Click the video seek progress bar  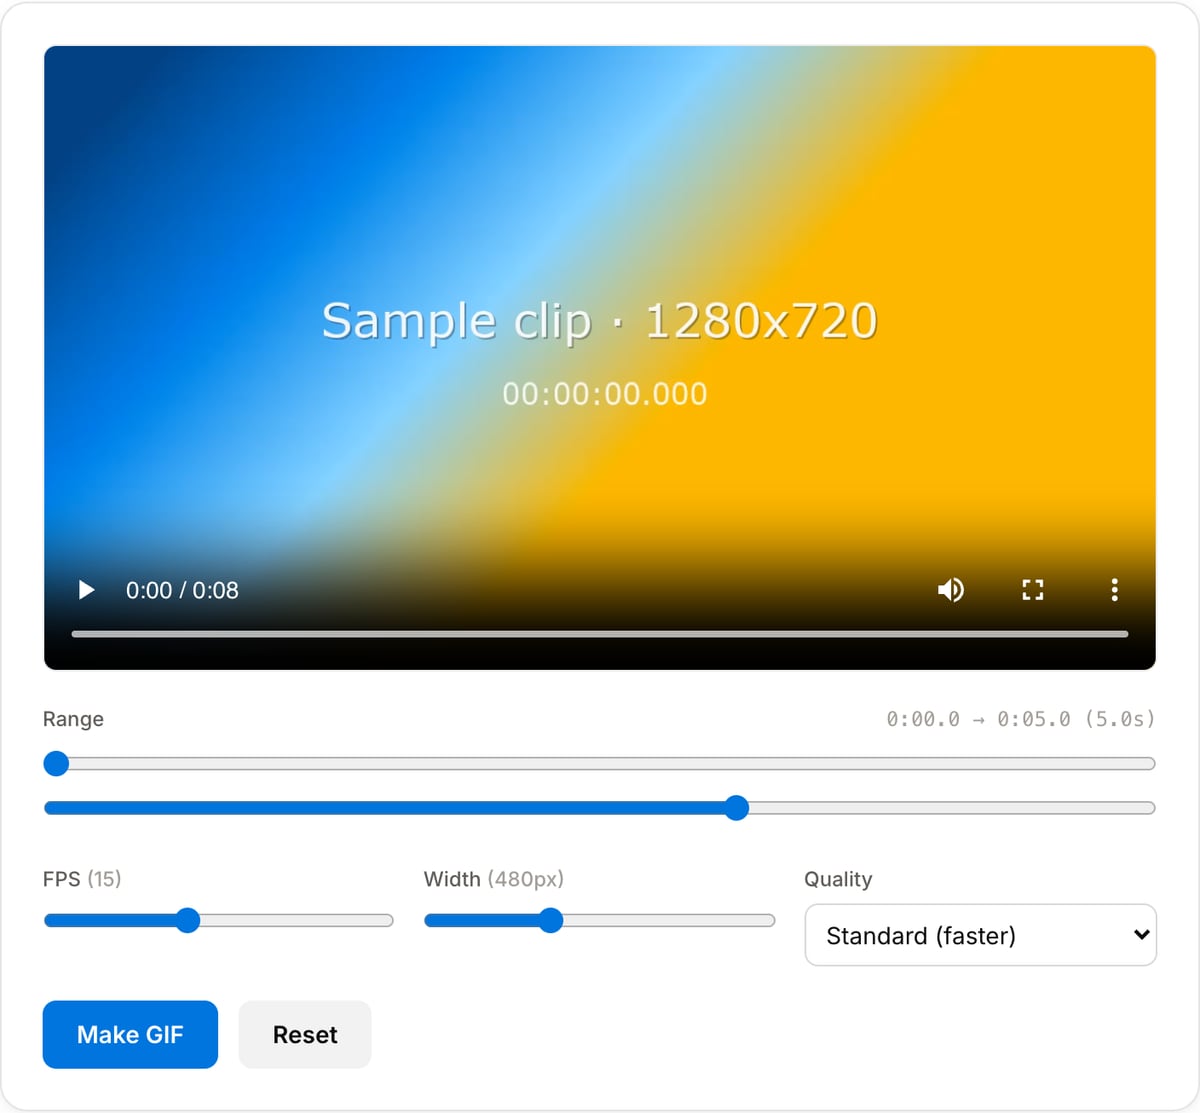pyautogui.click(x=600, y=634)
